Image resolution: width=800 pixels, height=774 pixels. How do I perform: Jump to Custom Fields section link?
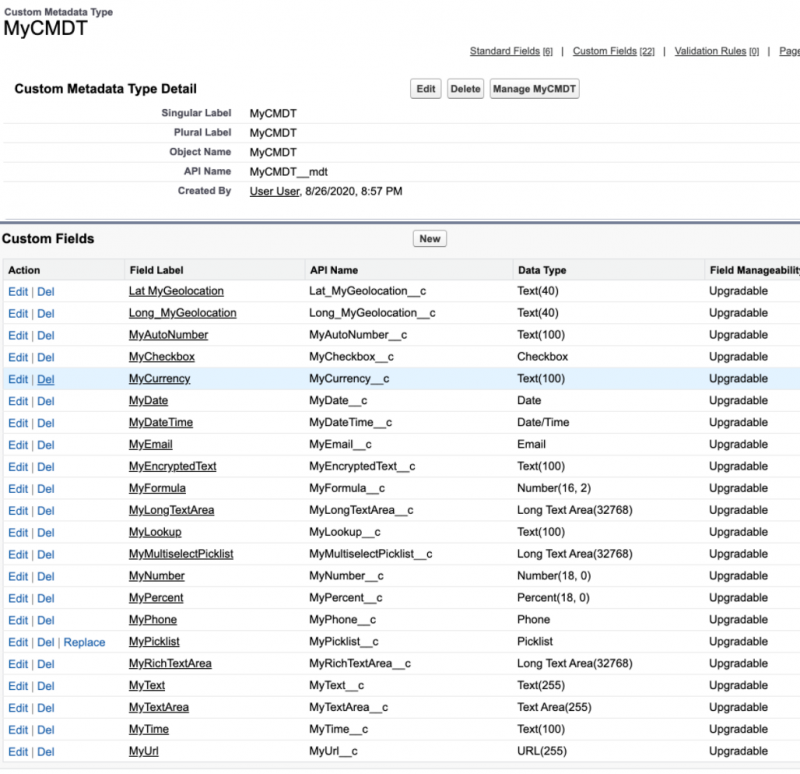613,51
